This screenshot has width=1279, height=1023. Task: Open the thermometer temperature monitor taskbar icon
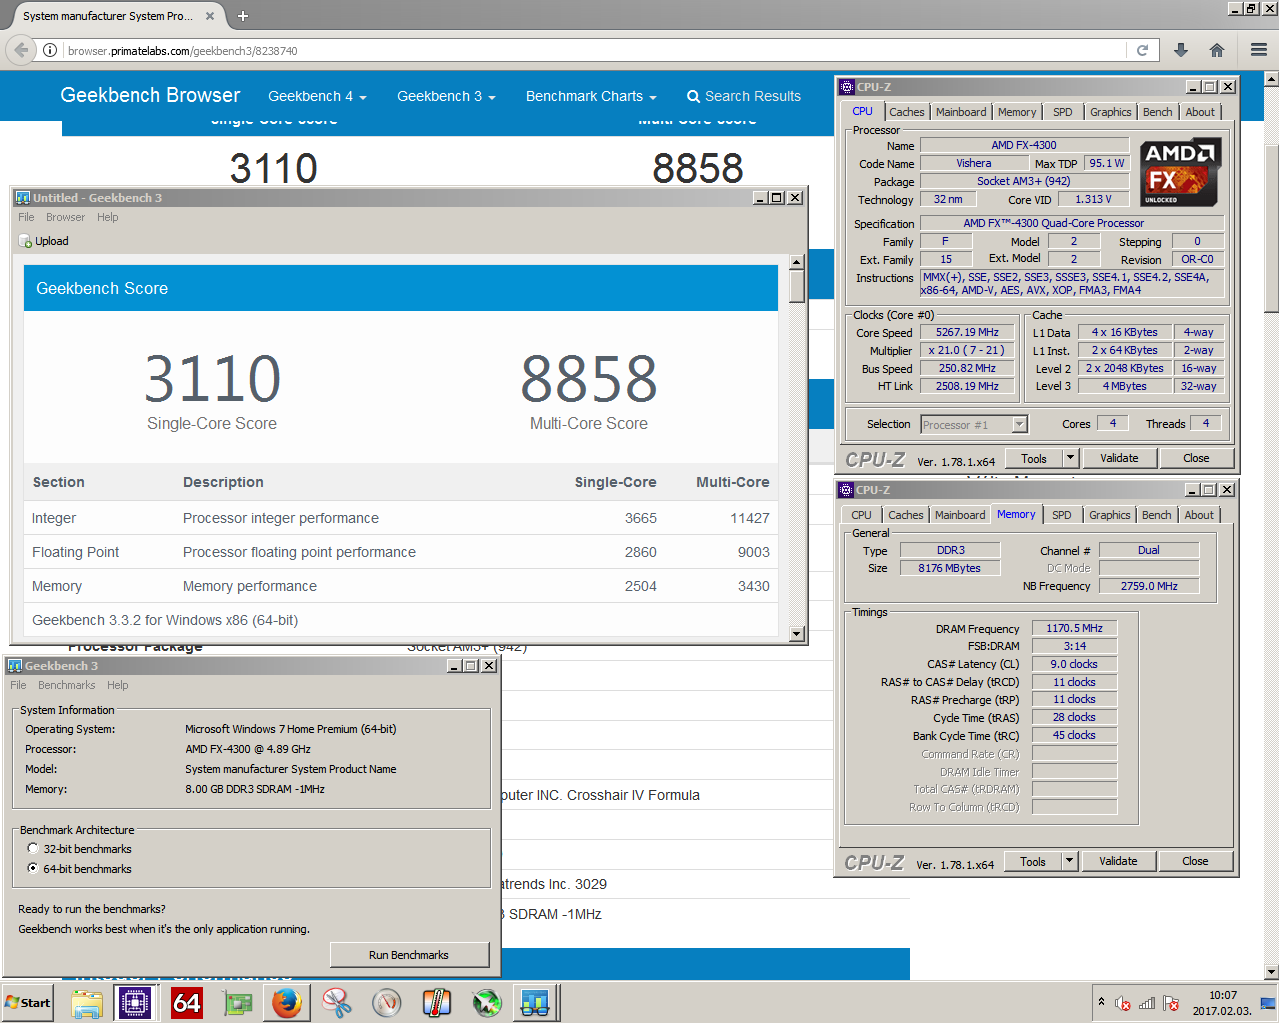click(x=437, y=1003)
